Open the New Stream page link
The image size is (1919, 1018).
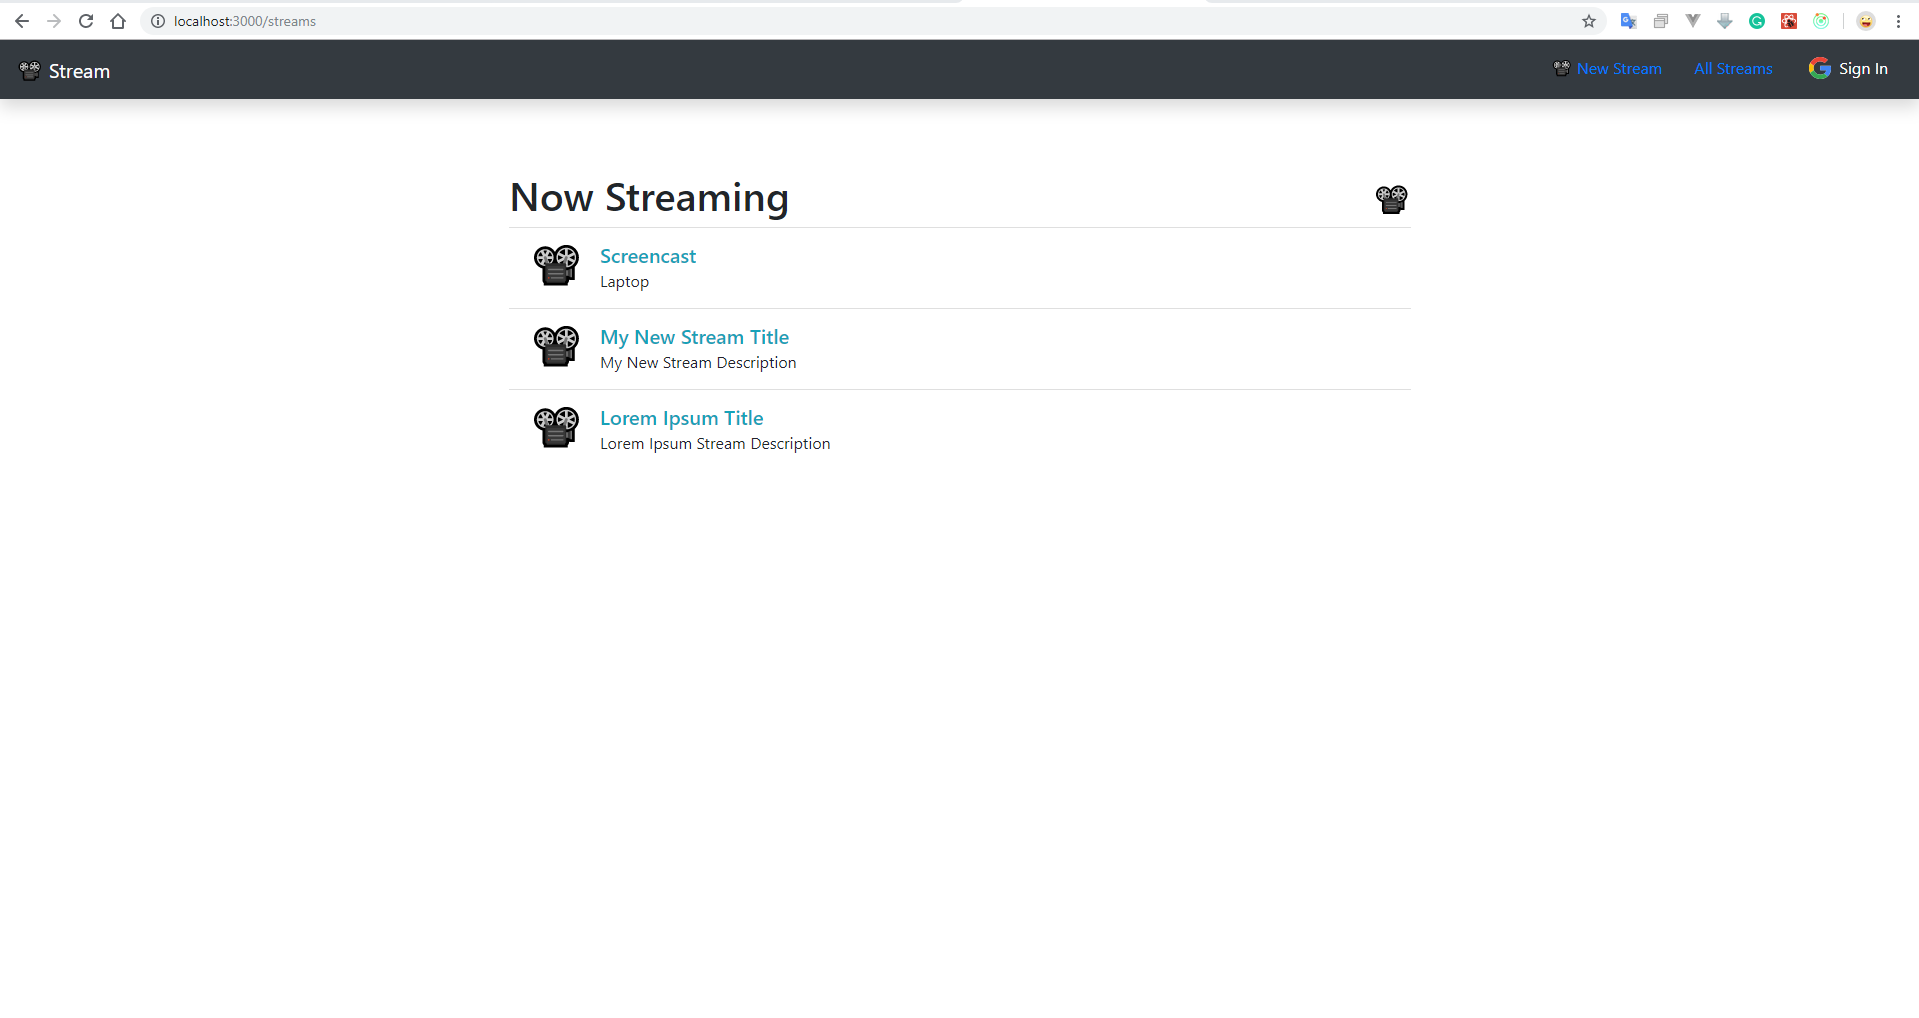(x=1619, y=68)
